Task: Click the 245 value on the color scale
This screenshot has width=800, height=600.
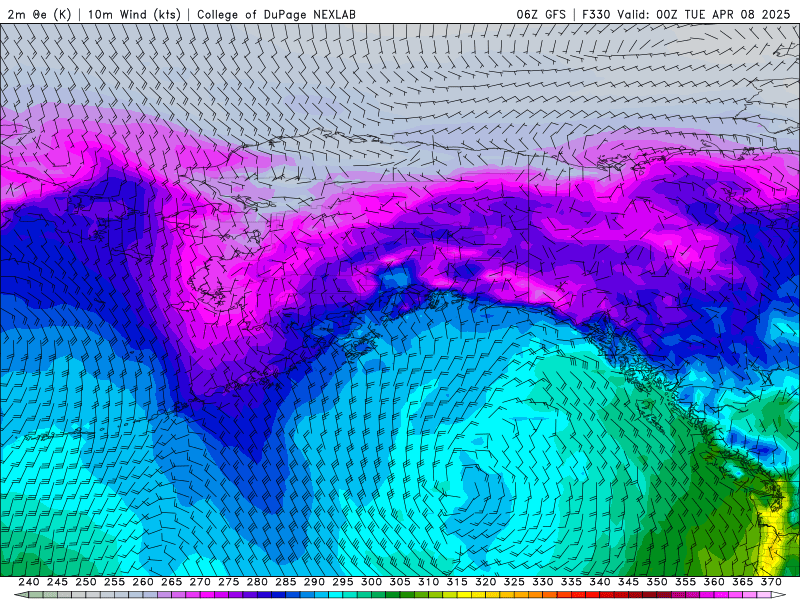Action: click(x=57, y=582)
